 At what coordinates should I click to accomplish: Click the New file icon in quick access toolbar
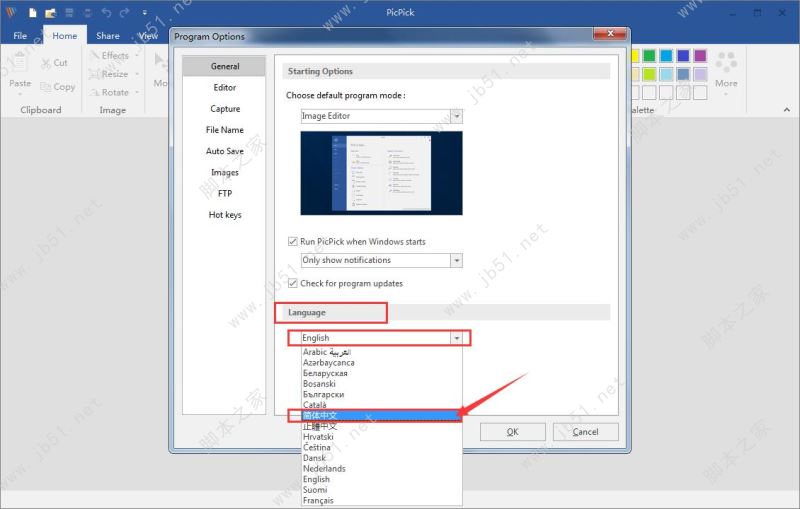pyautogui.click(x=32, y=13)
